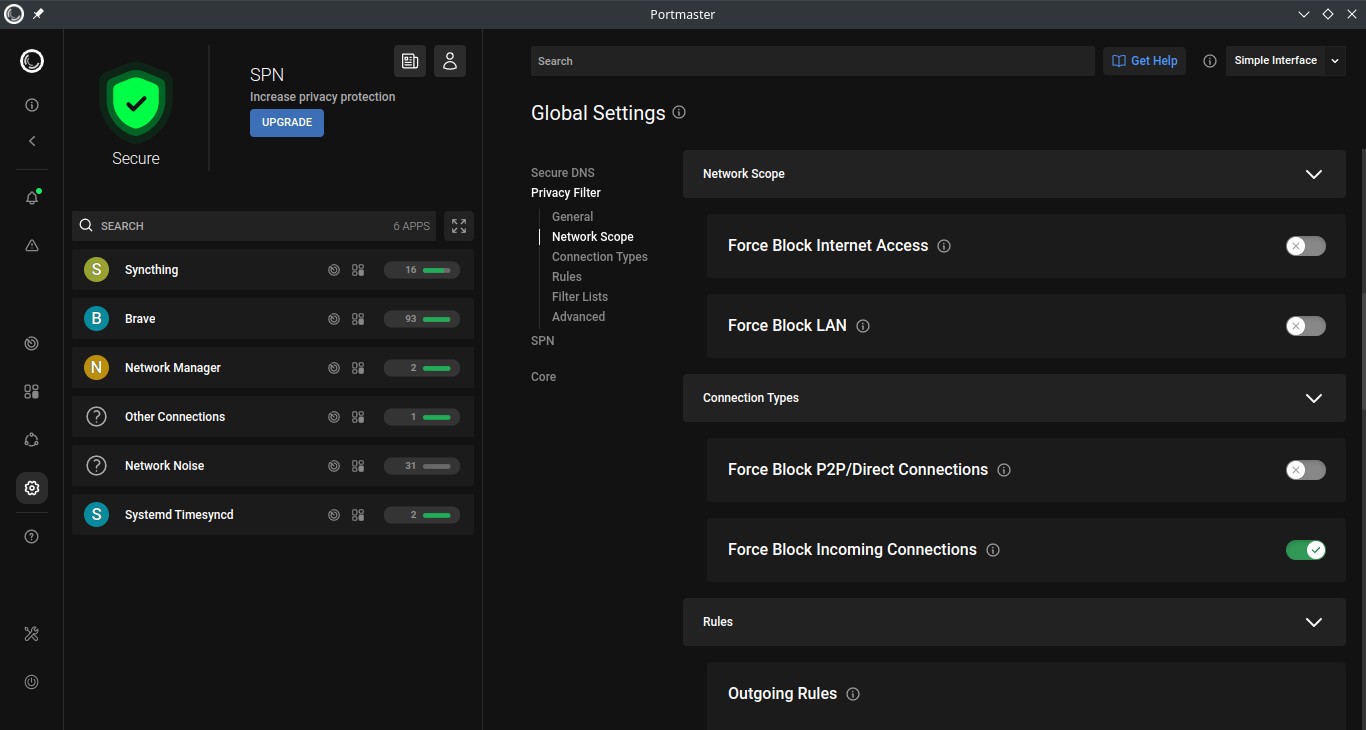Screen dimensions: 1366x730
Task: Open notifications bell in the sidebar
Action: [x=32, y=197]
